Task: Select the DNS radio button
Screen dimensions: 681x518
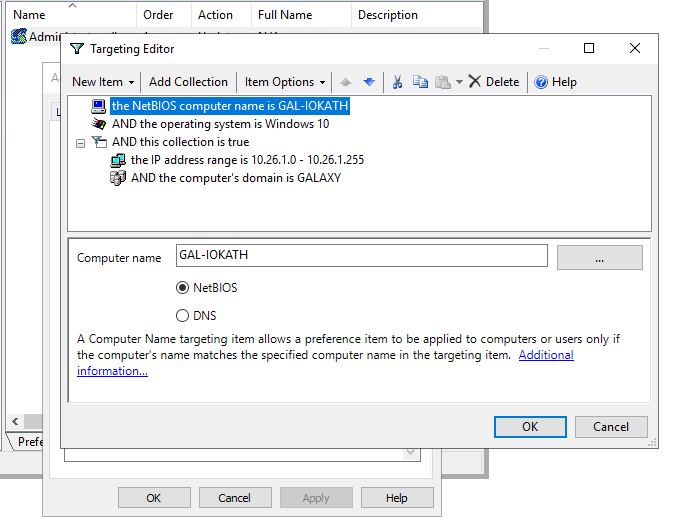Action: pyautogui.click(x=182, y=316)
